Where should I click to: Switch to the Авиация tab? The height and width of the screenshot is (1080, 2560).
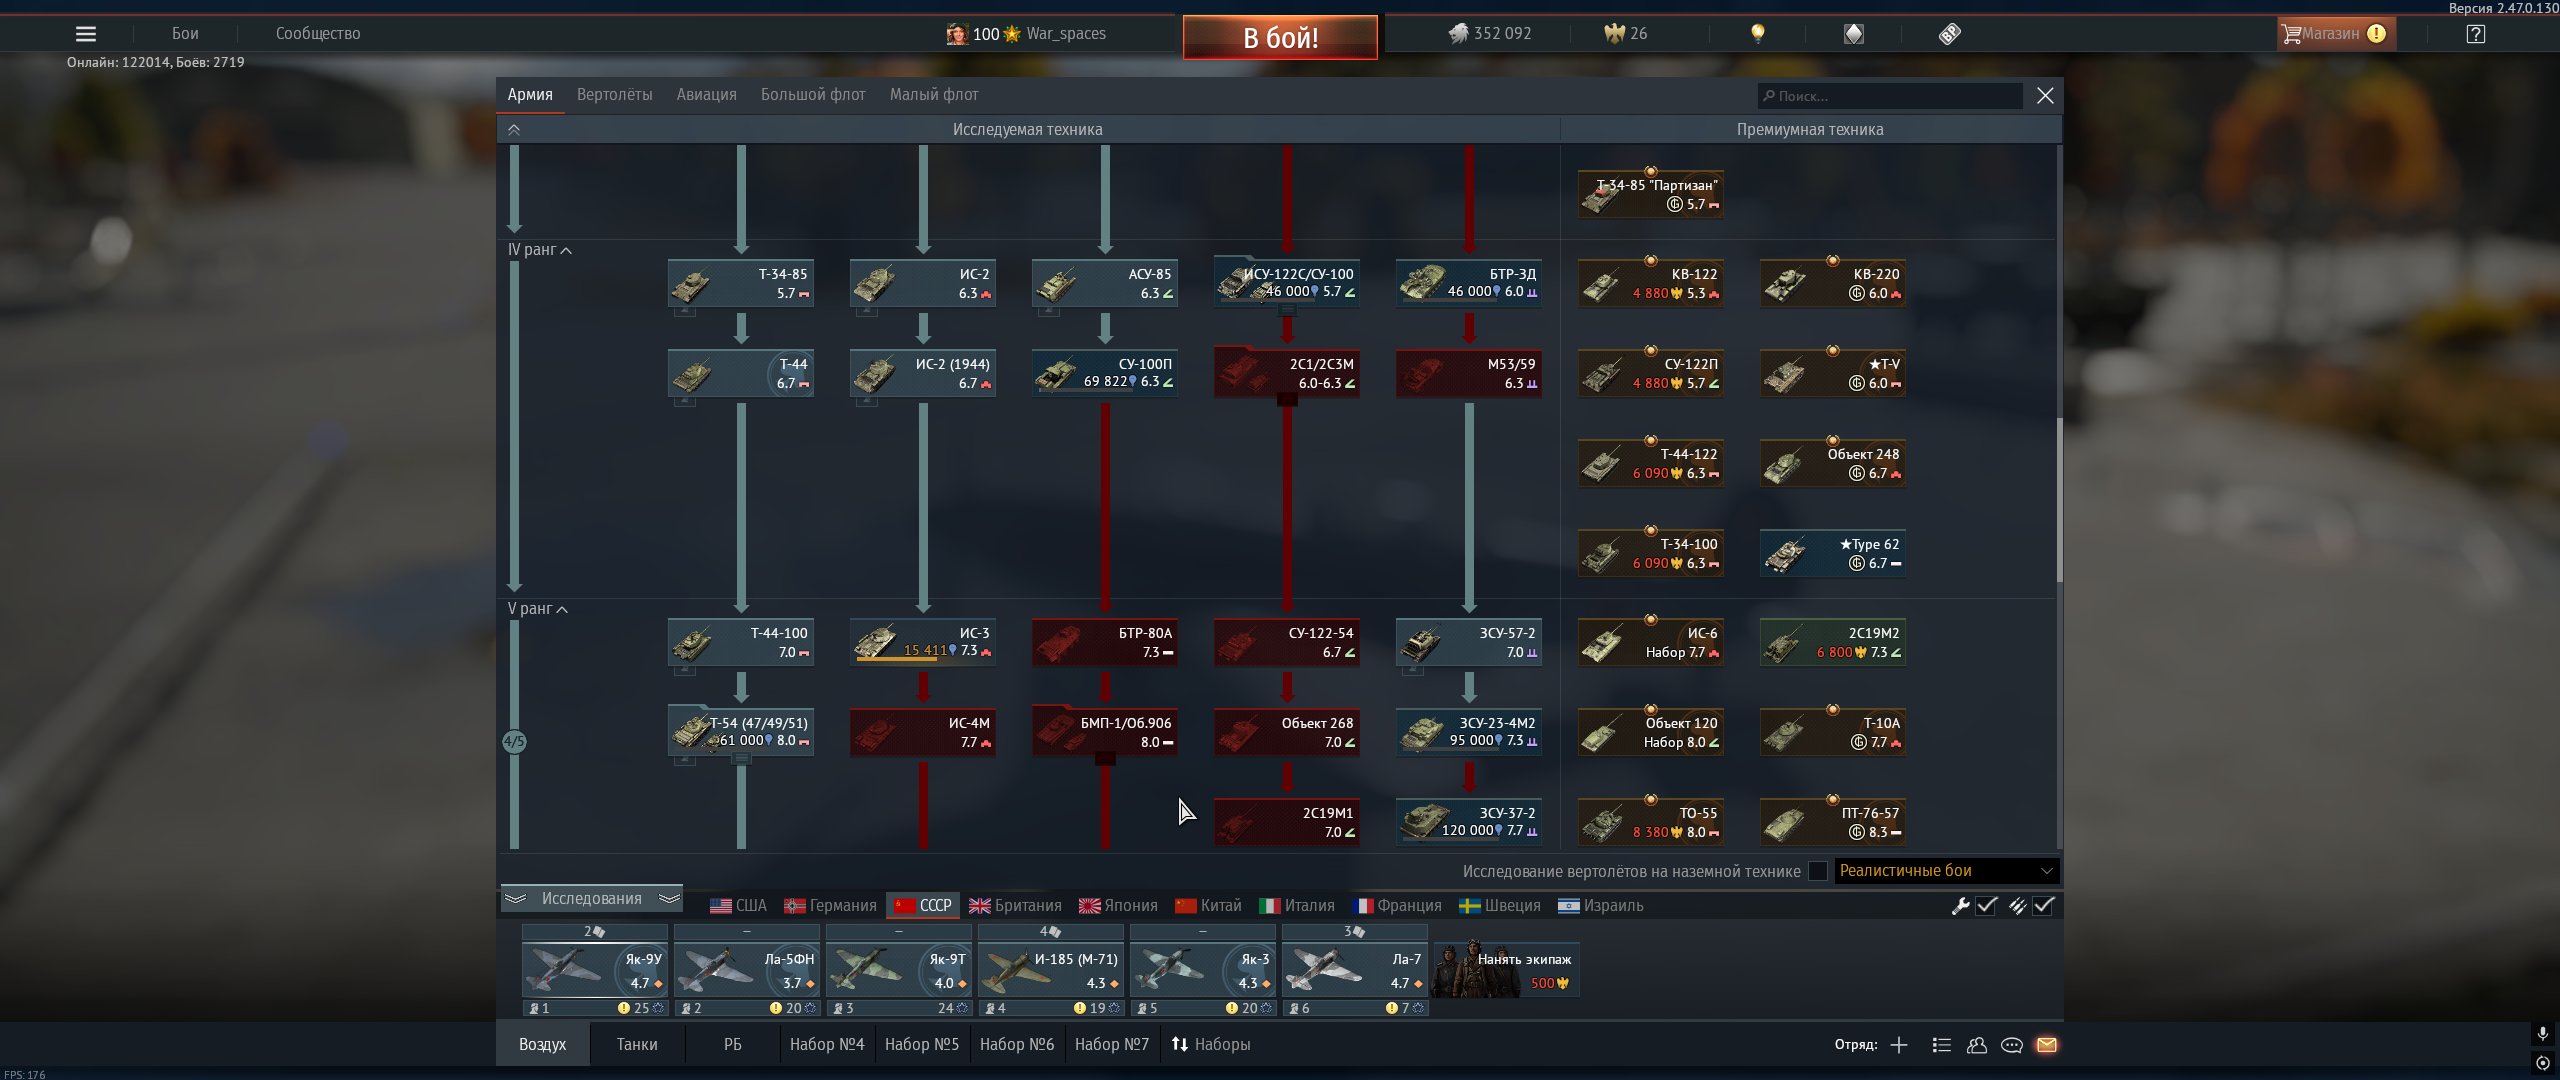tap(706, 95)
